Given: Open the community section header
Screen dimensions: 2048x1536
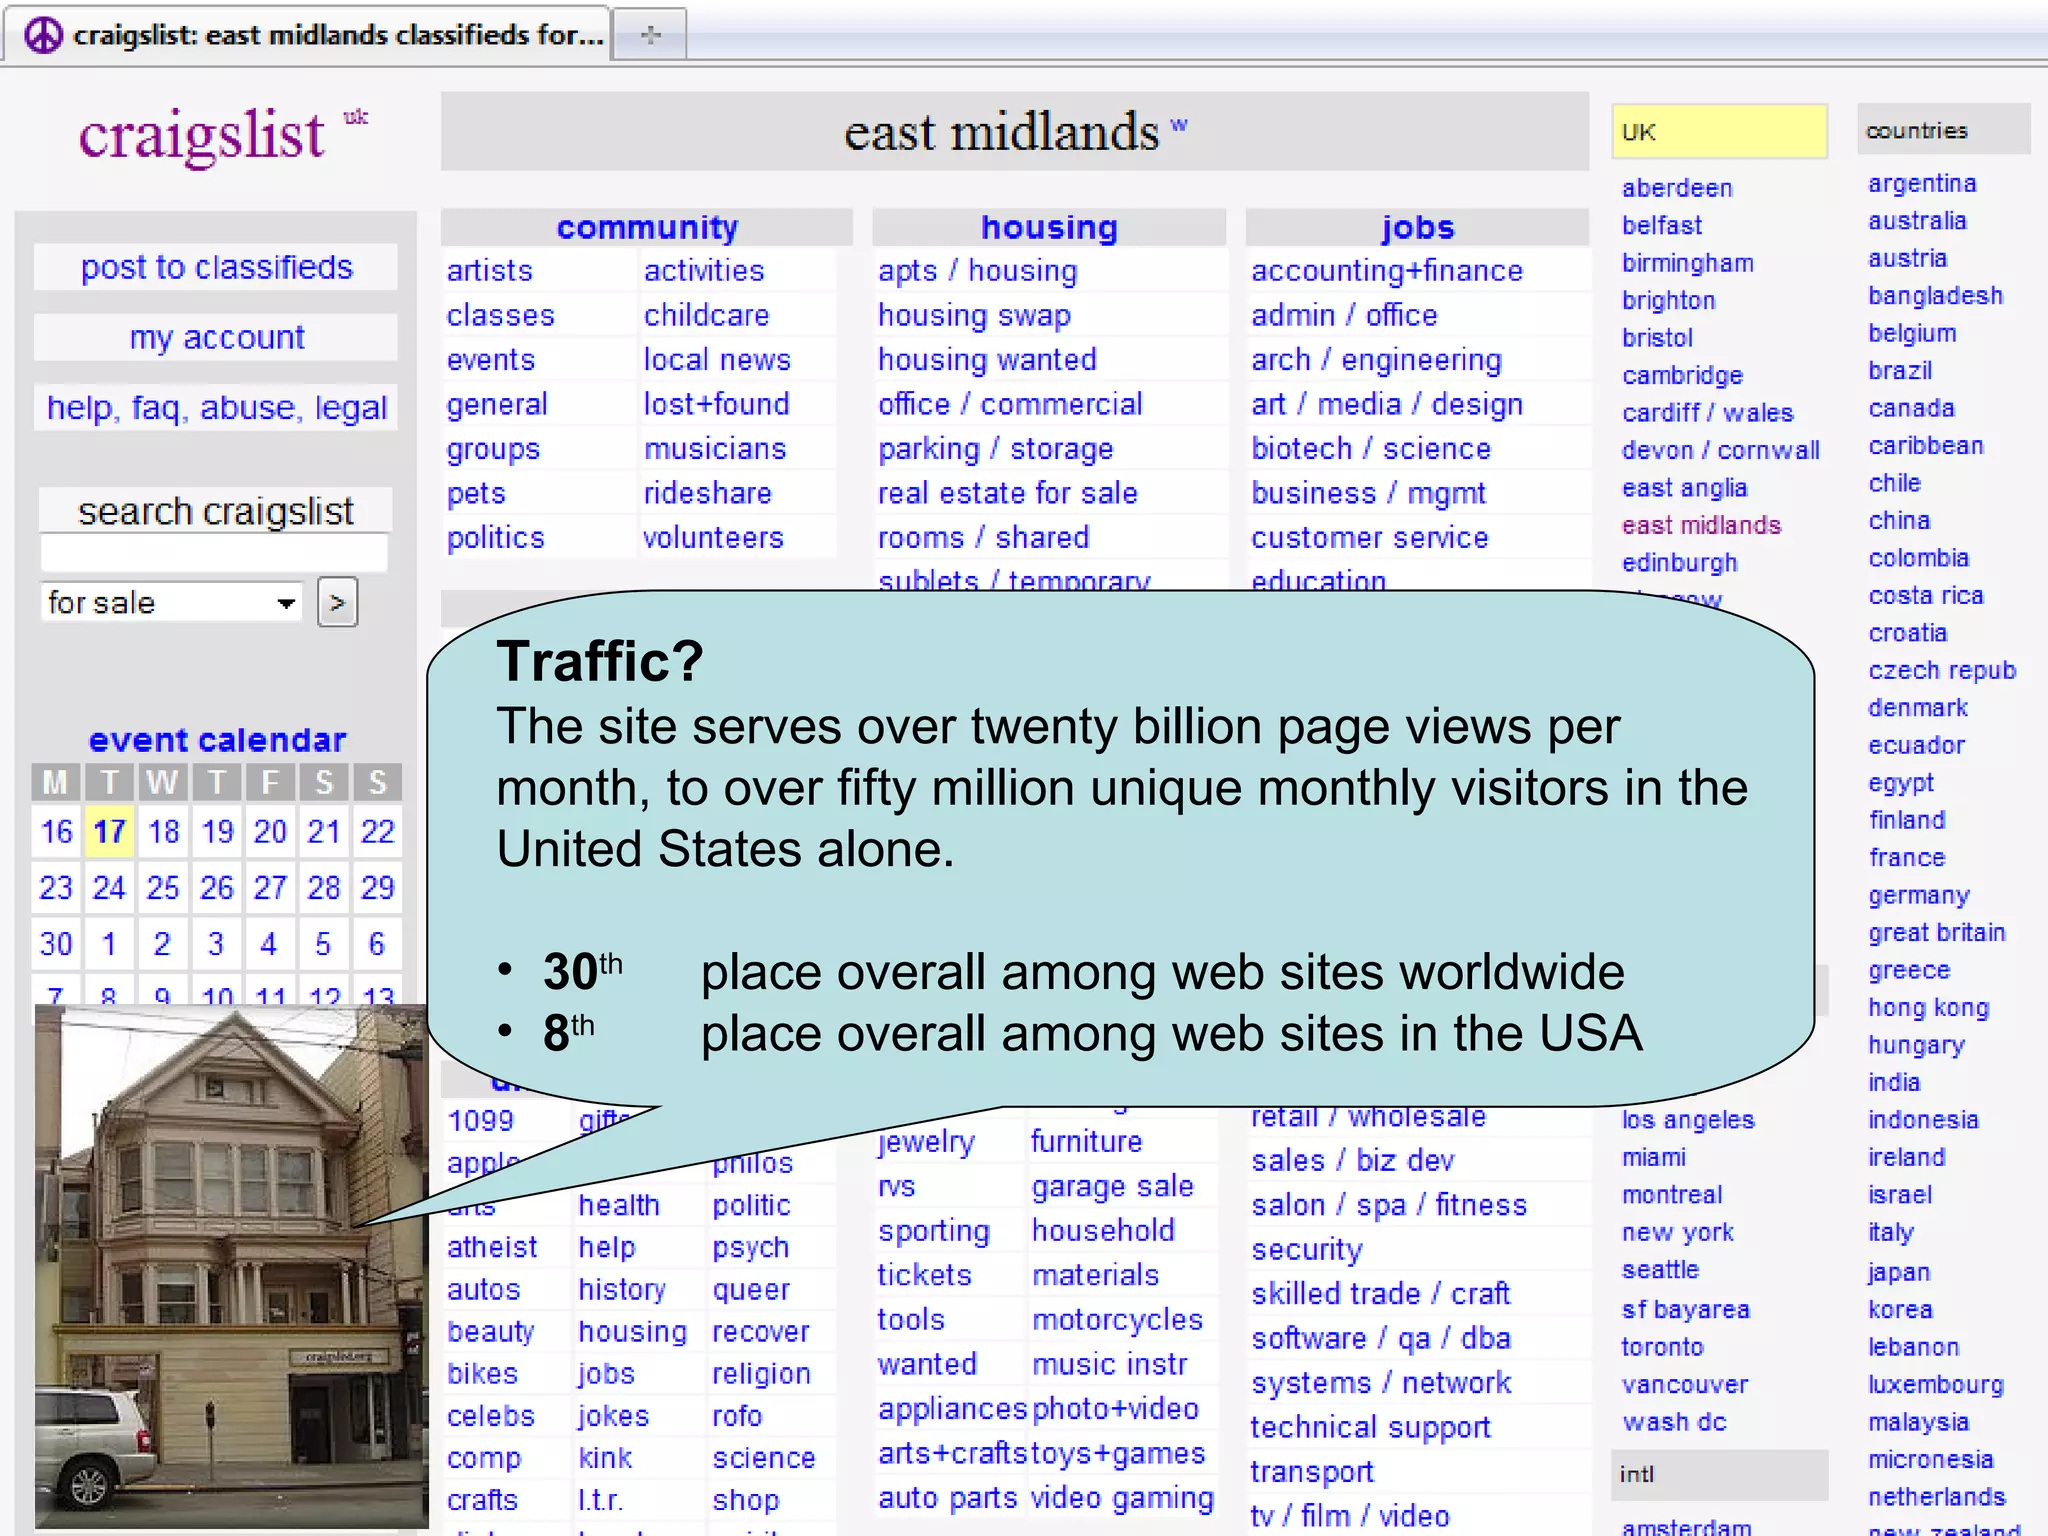Looking at the screenshot, I should pos(647,228).
